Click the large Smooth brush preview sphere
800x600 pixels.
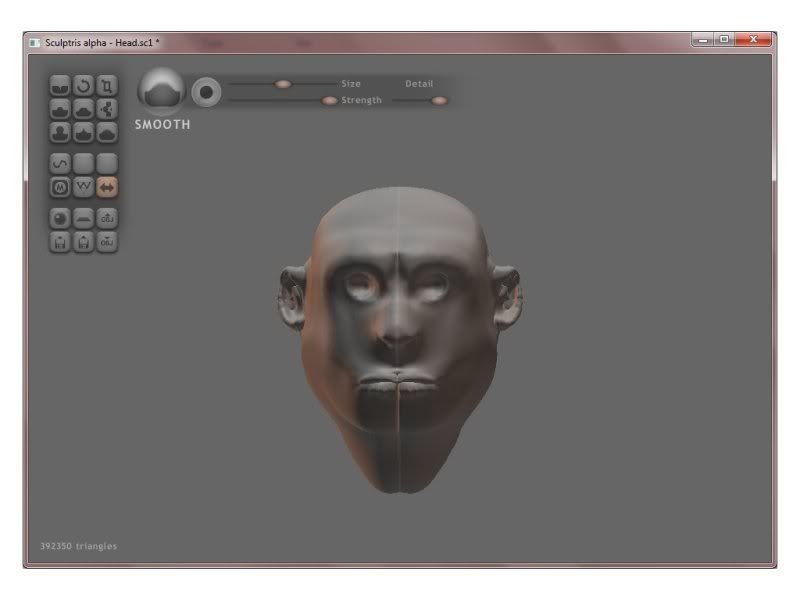click(x=159, y=91)
